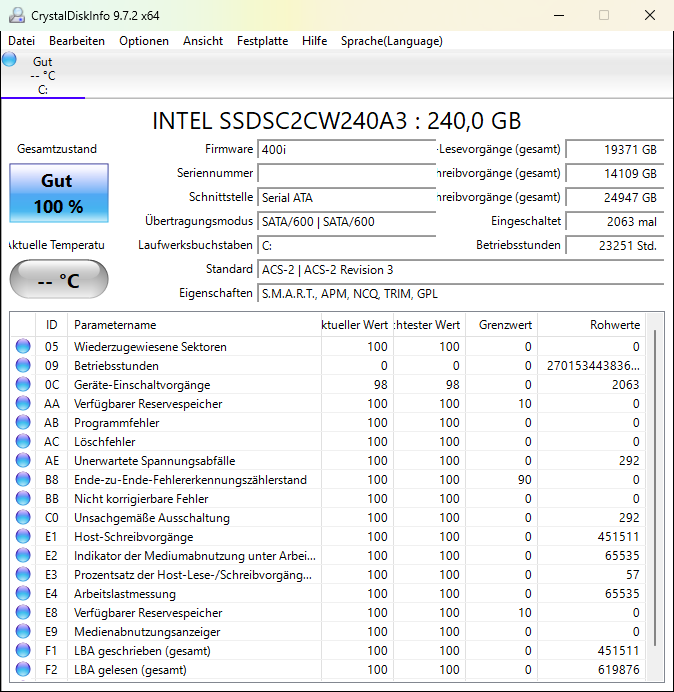Viewport: 674px width, 692px height.
Task: Click raw value 270153443836... in Betriebsstunden row
Action: pos(593,366)
